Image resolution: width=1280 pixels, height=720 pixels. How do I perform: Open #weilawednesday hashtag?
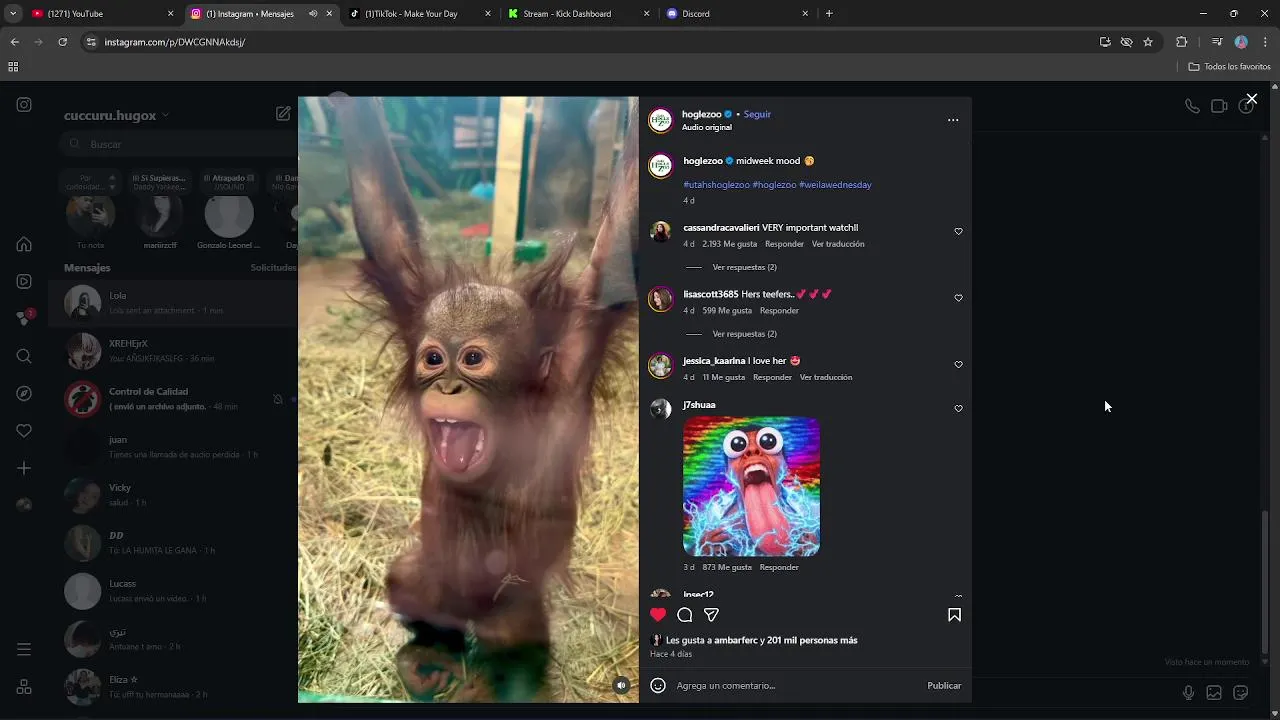pyautogui.click(x=835, y=185)
